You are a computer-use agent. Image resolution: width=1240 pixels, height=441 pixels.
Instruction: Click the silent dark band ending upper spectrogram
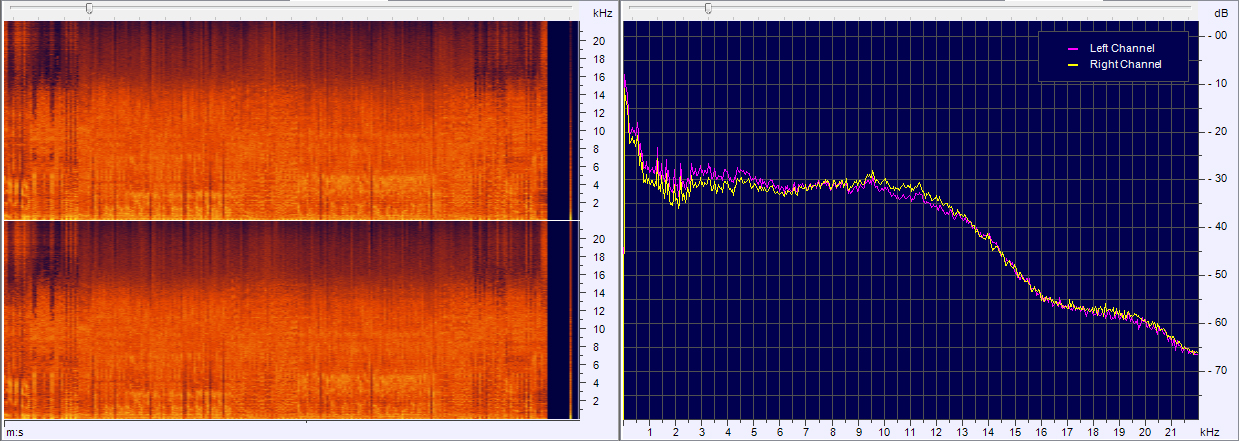558,120
